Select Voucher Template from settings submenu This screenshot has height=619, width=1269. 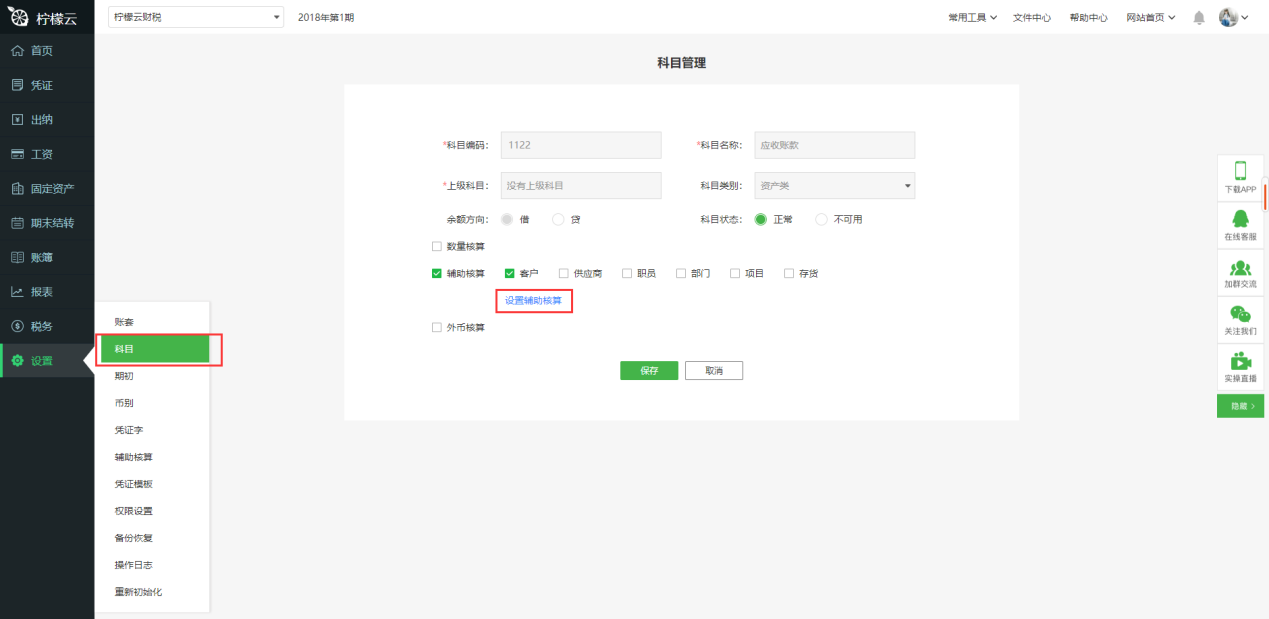click(134, 484)
